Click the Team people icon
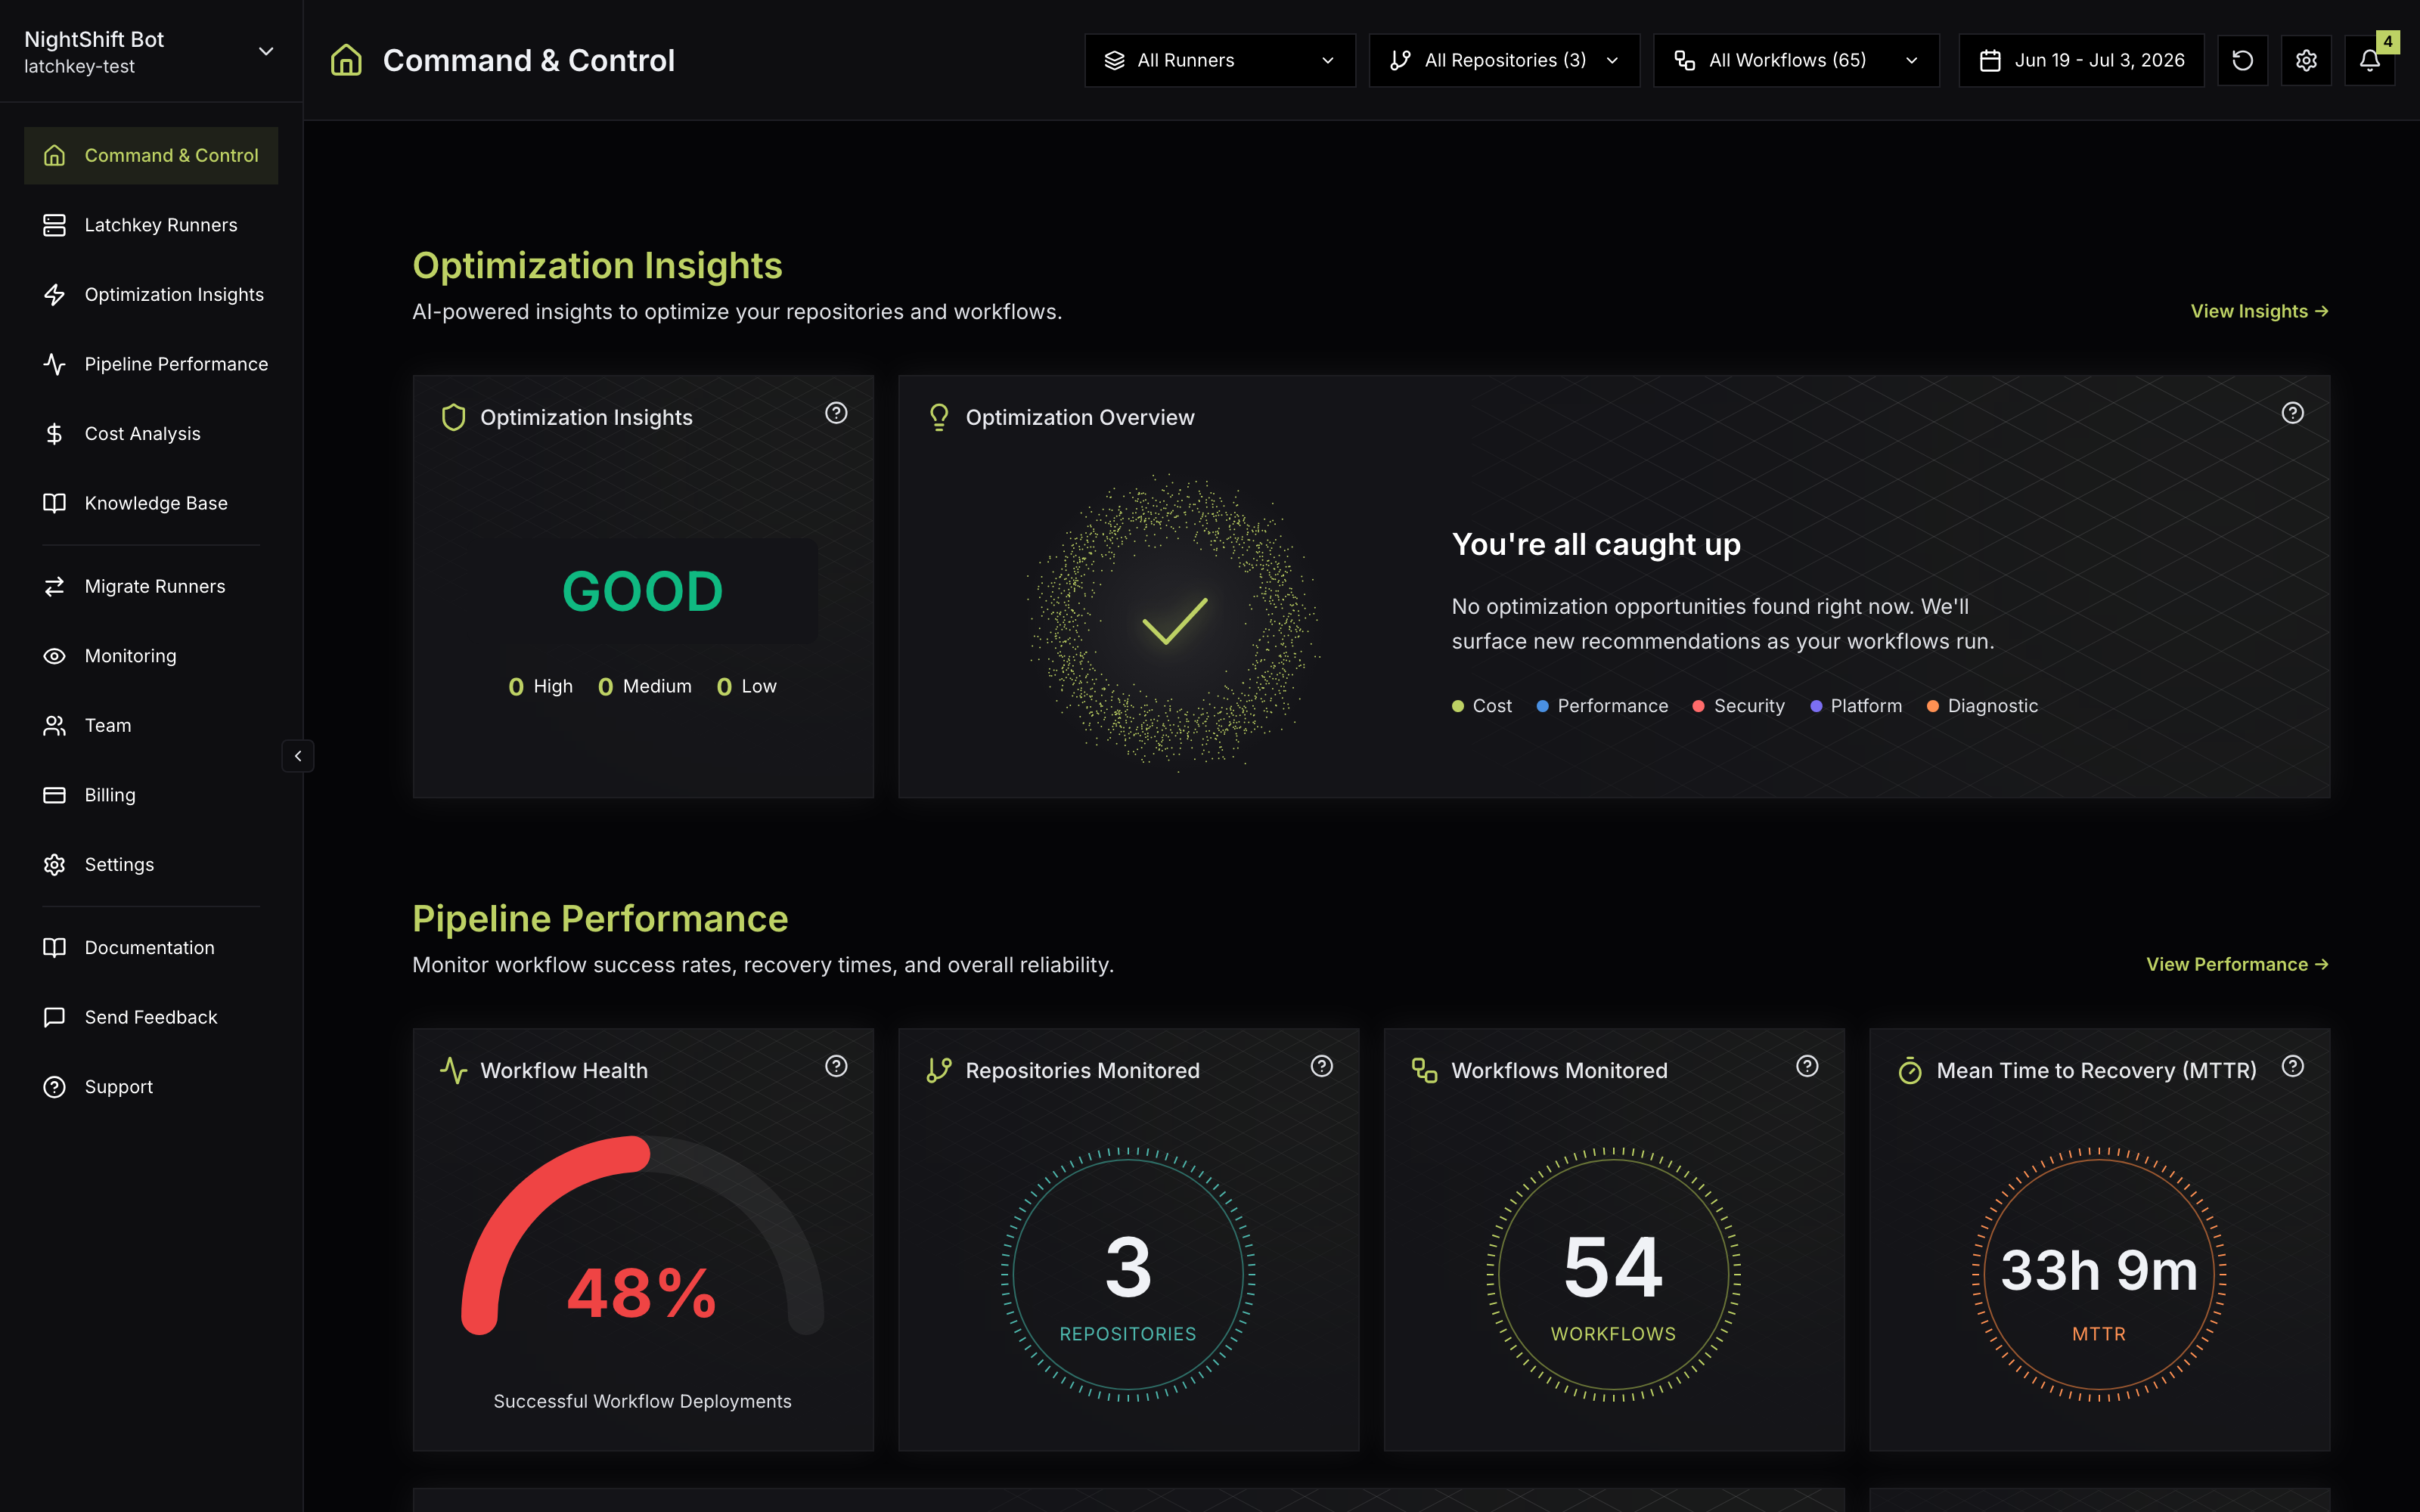The image size is (2420, 1512). (x=54, y=725)
